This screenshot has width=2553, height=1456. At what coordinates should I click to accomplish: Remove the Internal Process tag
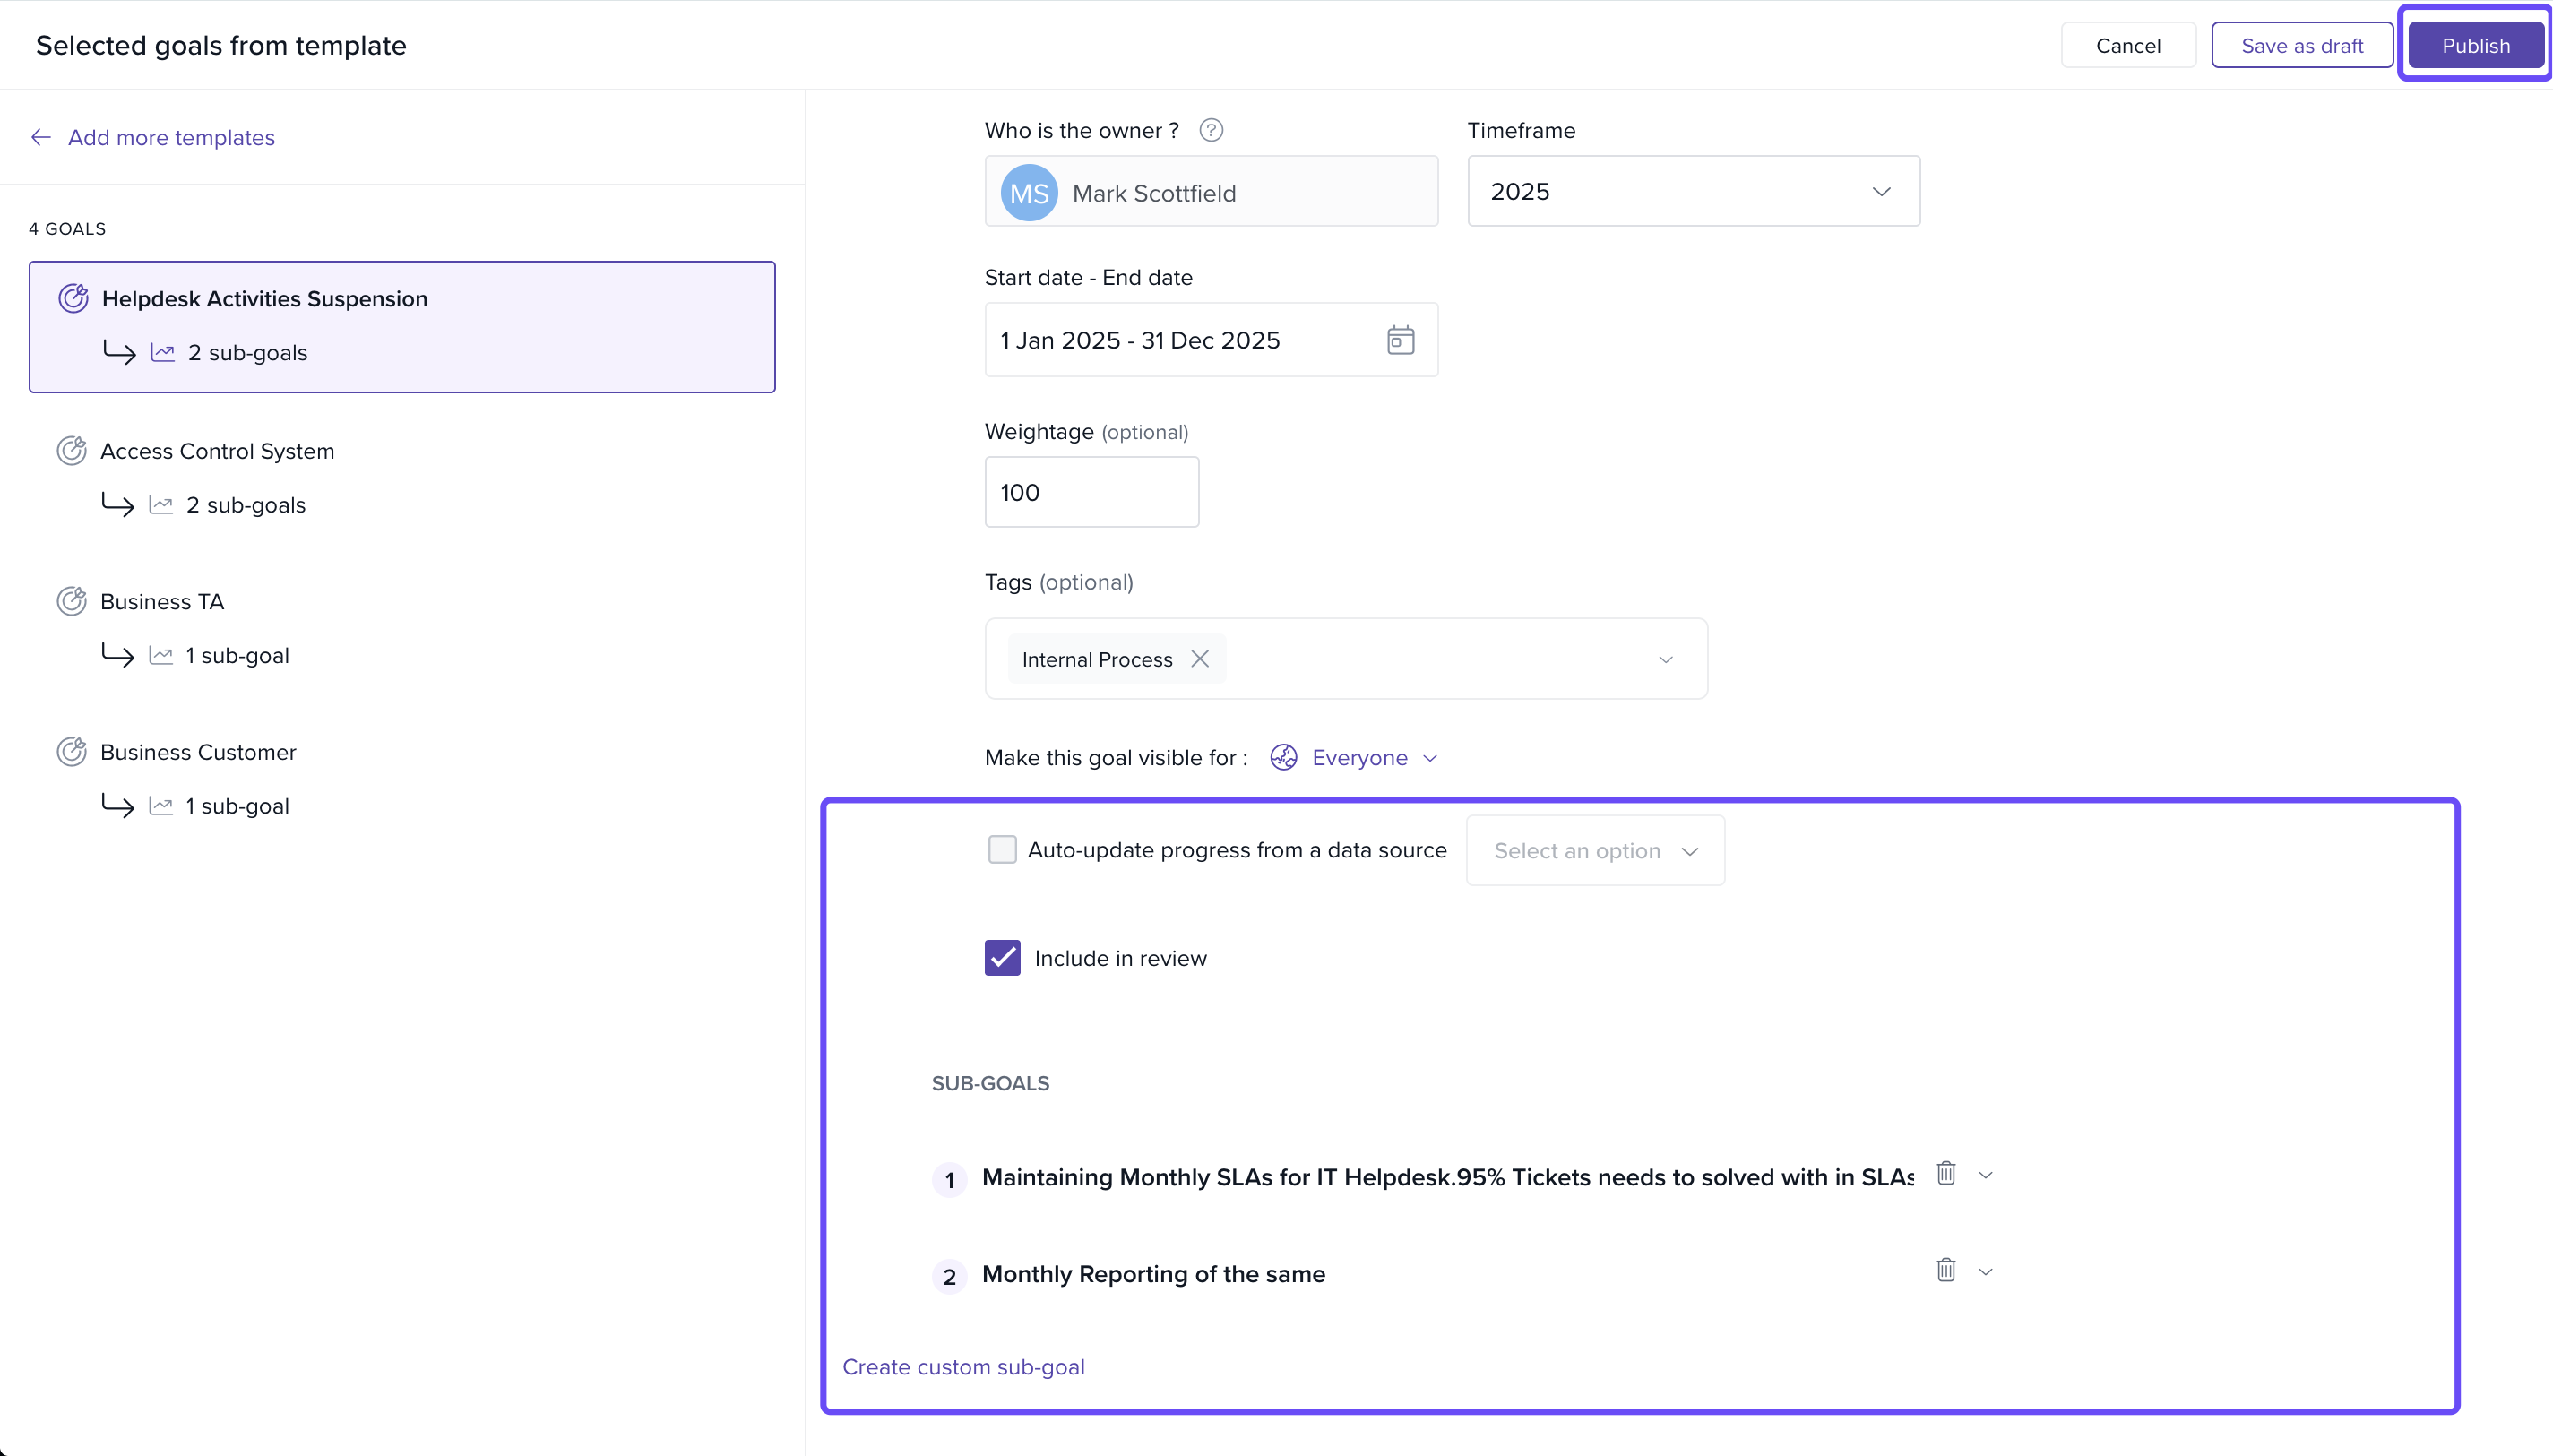tap(1200, 659)
